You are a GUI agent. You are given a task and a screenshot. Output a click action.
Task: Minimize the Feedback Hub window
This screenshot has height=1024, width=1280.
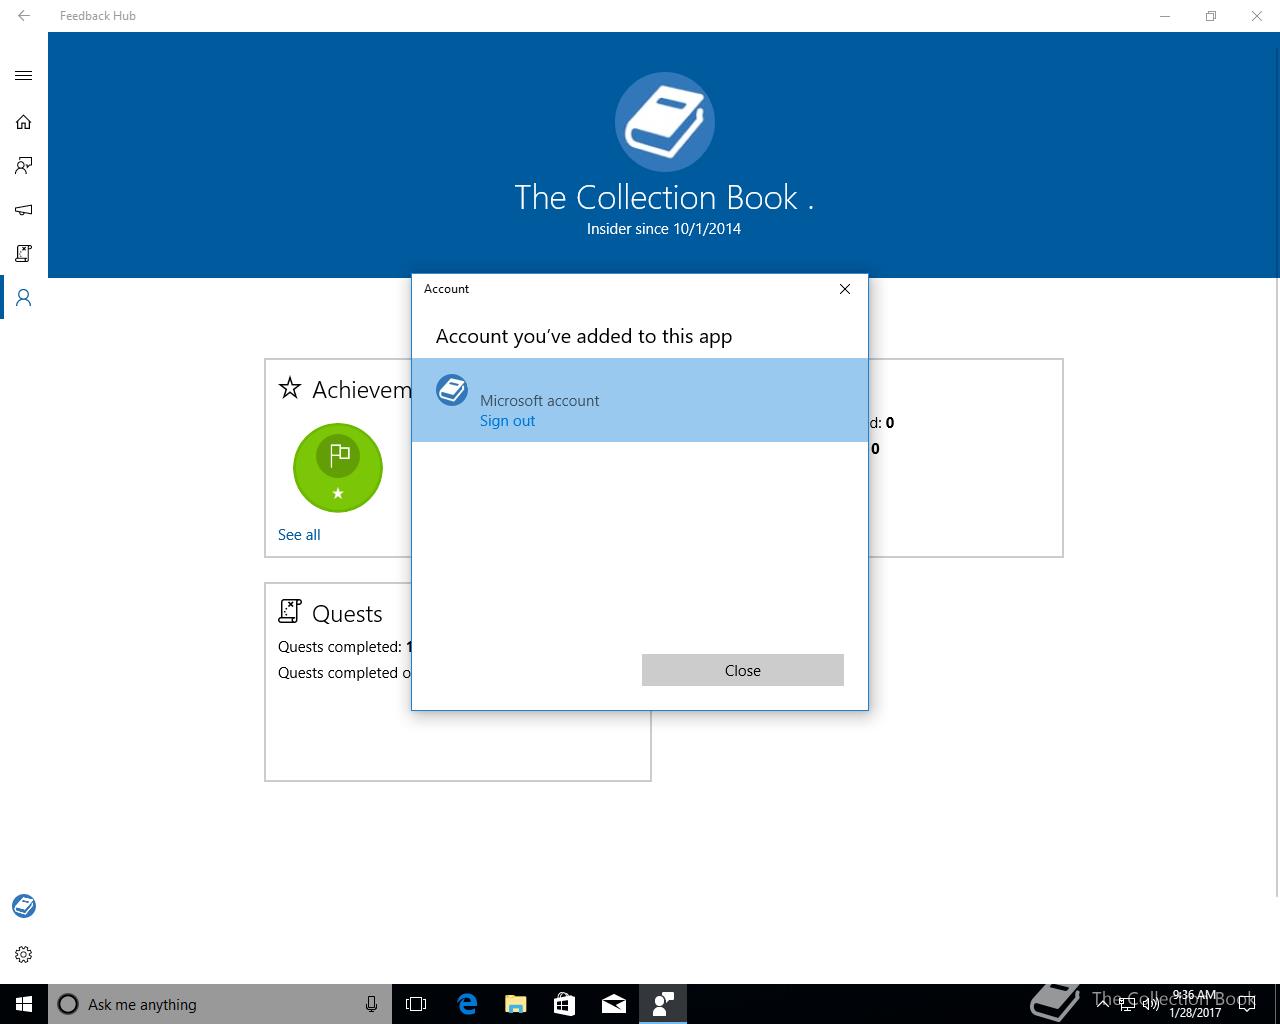[x=1165, y=16]
